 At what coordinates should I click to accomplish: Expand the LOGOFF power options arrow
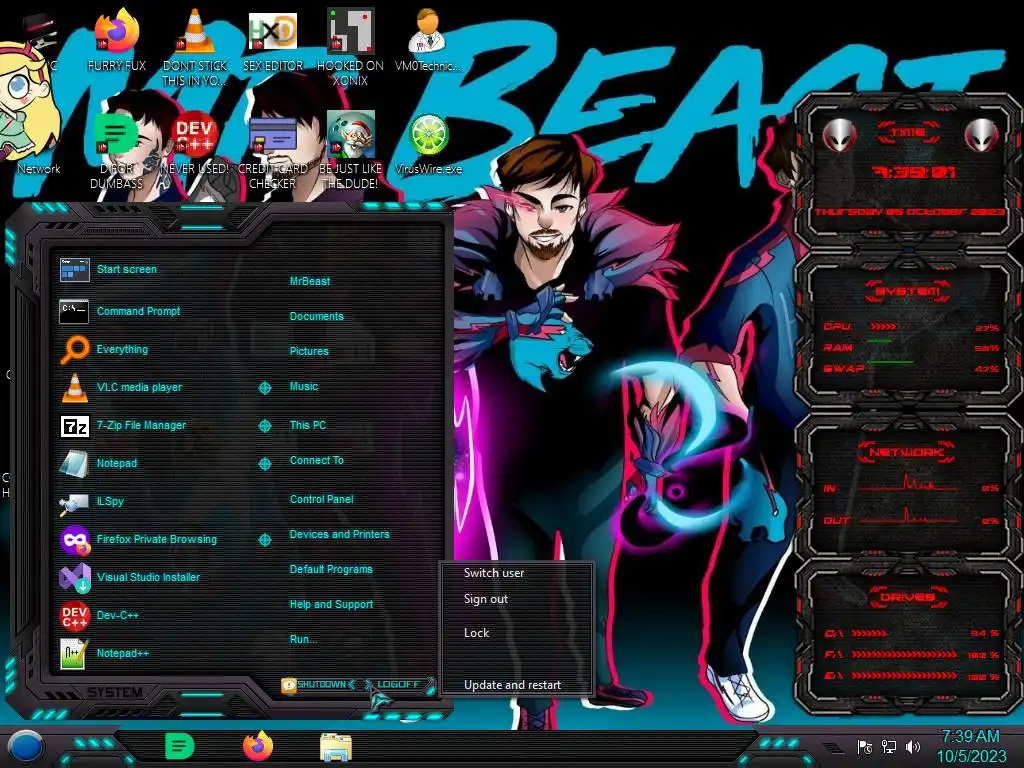[430, 684]
